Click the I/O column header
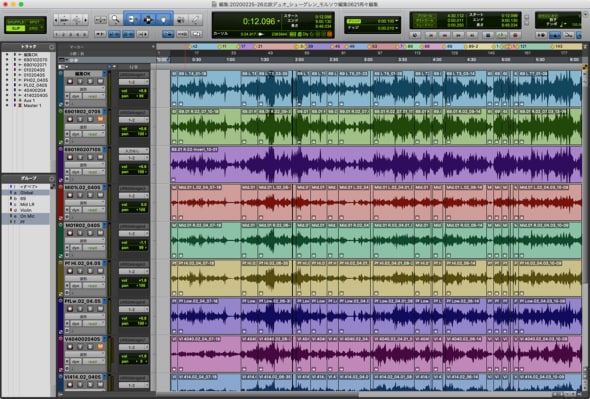Viewport: 590px width, 399px height. click(x=134, y=67)
